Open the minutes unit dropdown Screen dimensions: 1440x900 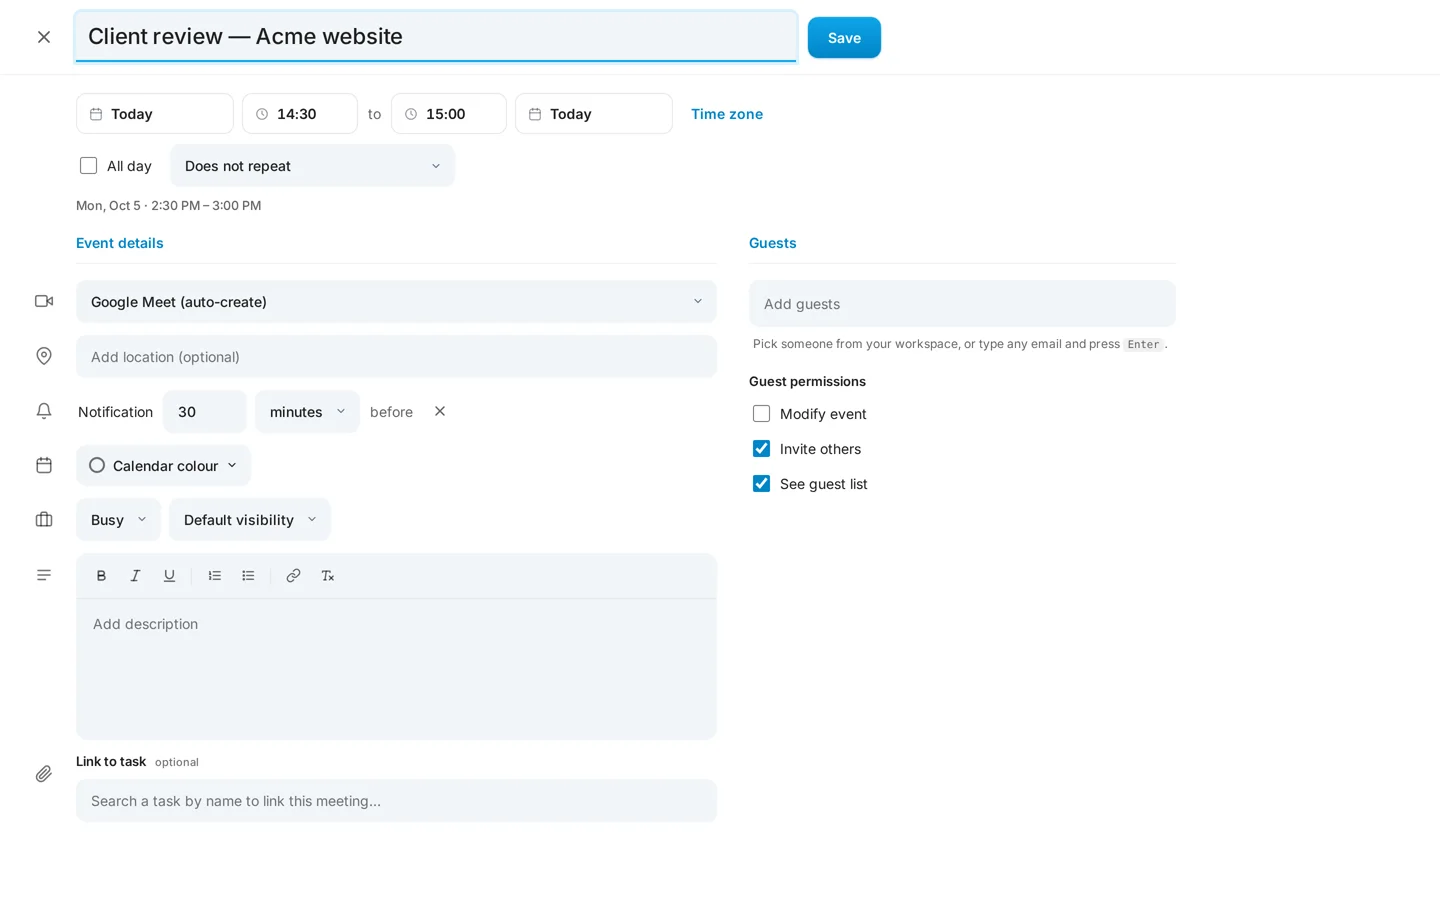307,412
